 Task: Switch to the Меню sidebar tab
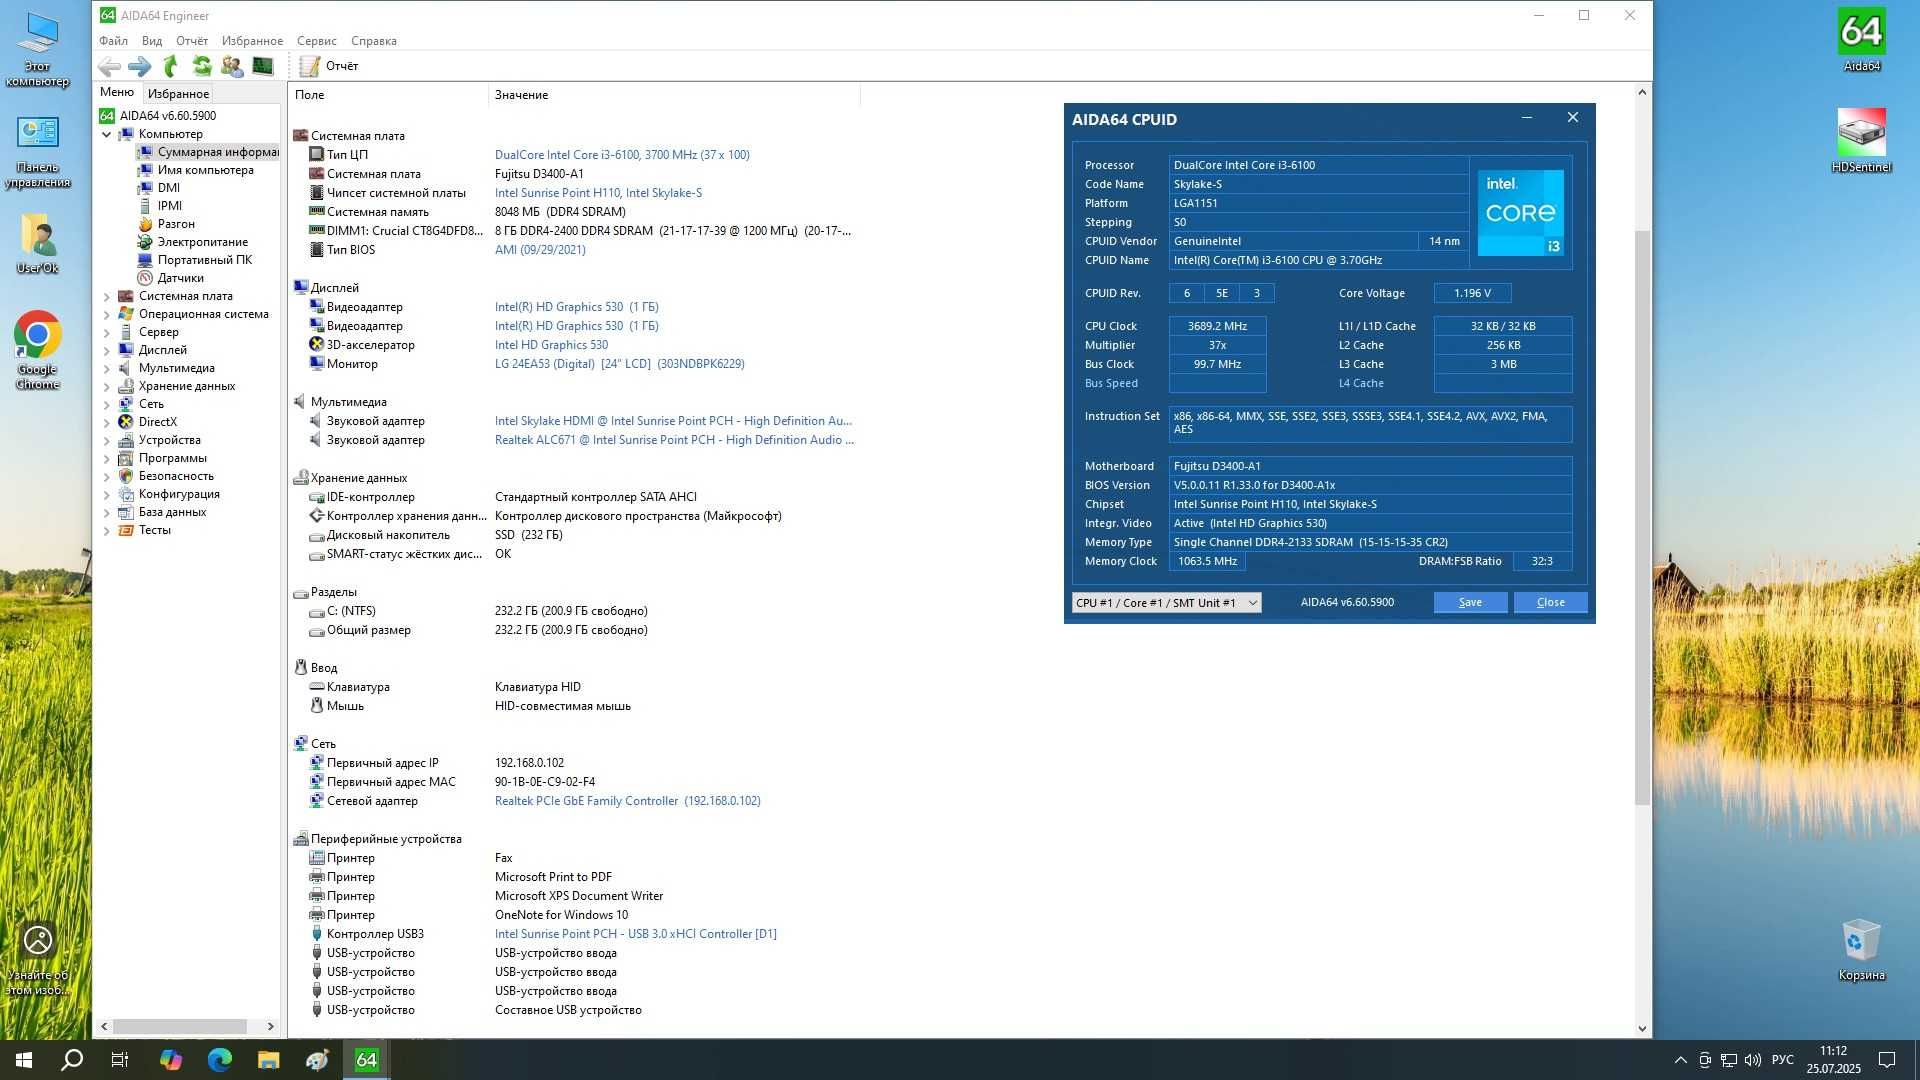tap(117, 92)
